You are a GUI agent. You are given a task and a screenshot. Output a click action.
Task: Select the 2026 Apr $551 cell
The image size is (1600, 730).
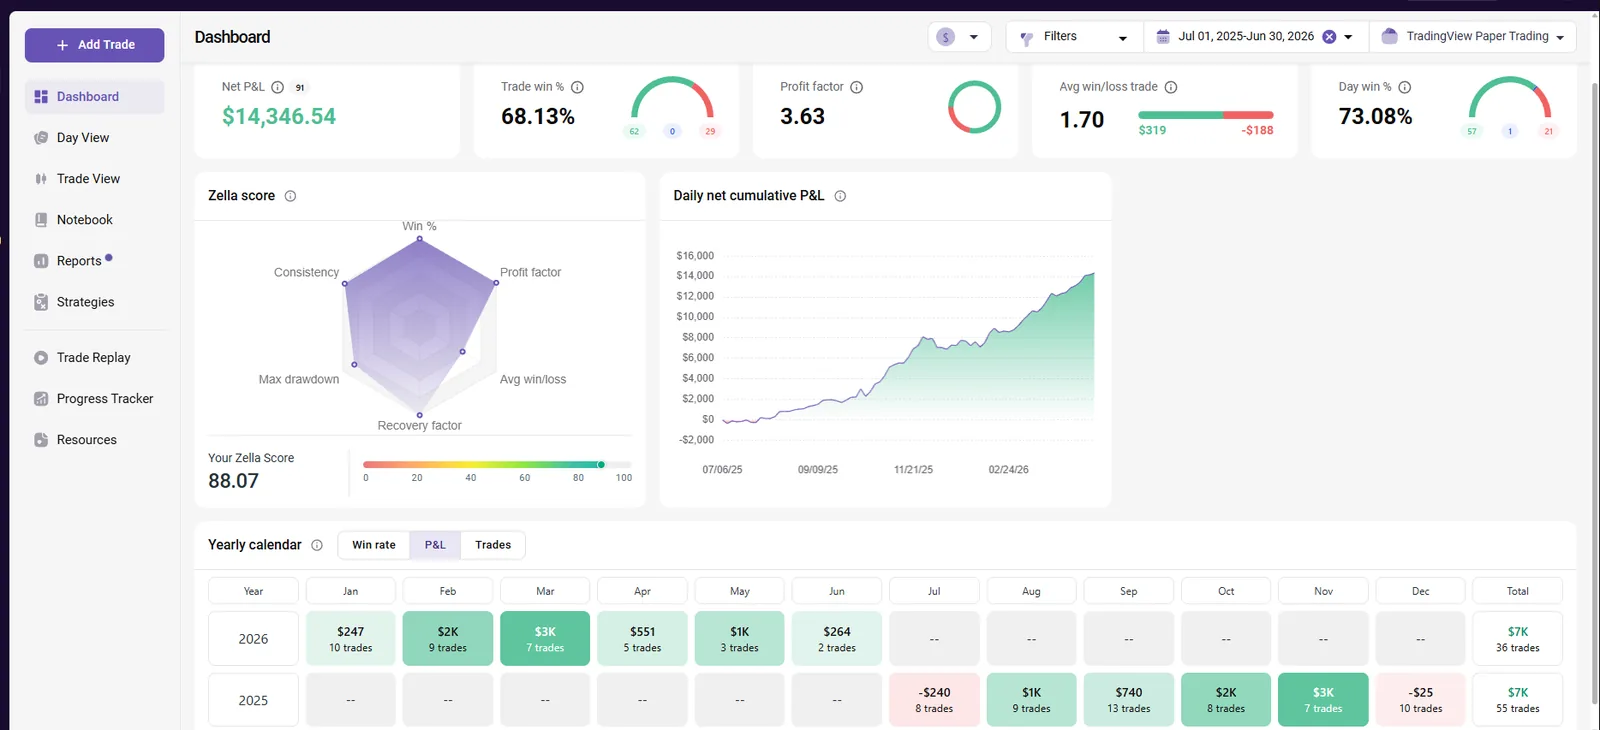coord(642,639)
